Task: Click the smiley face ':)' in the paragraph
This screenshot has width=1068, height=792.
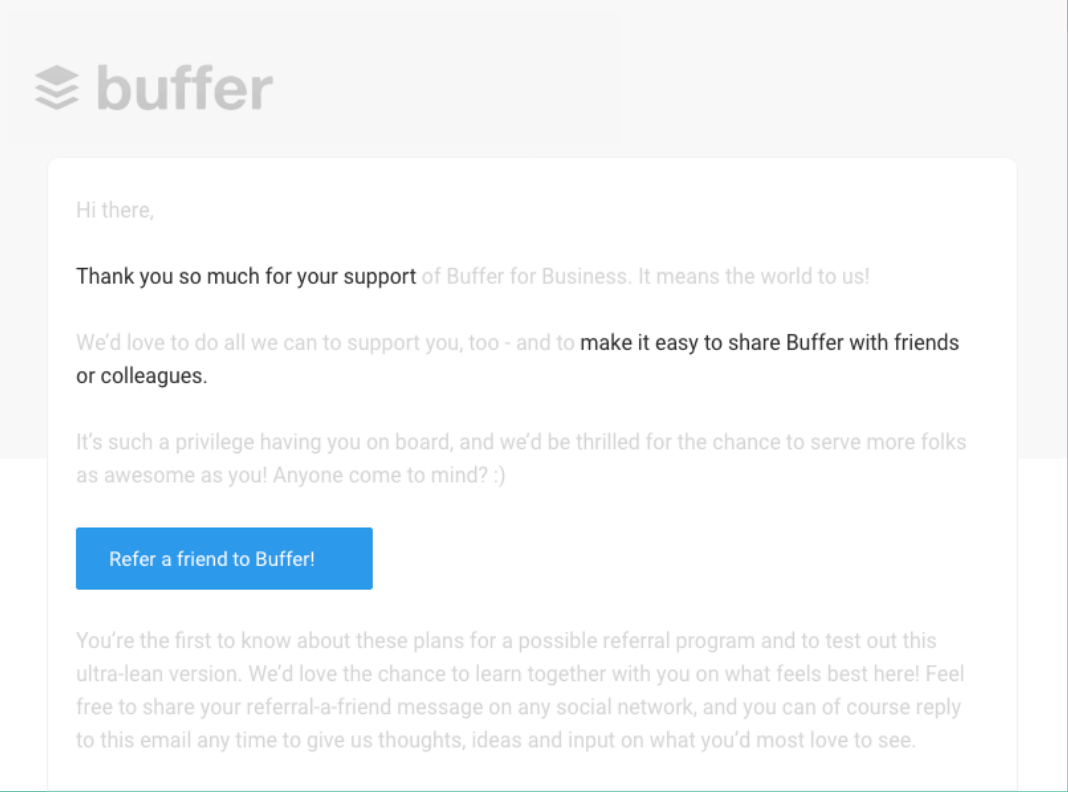Action: 500,475
